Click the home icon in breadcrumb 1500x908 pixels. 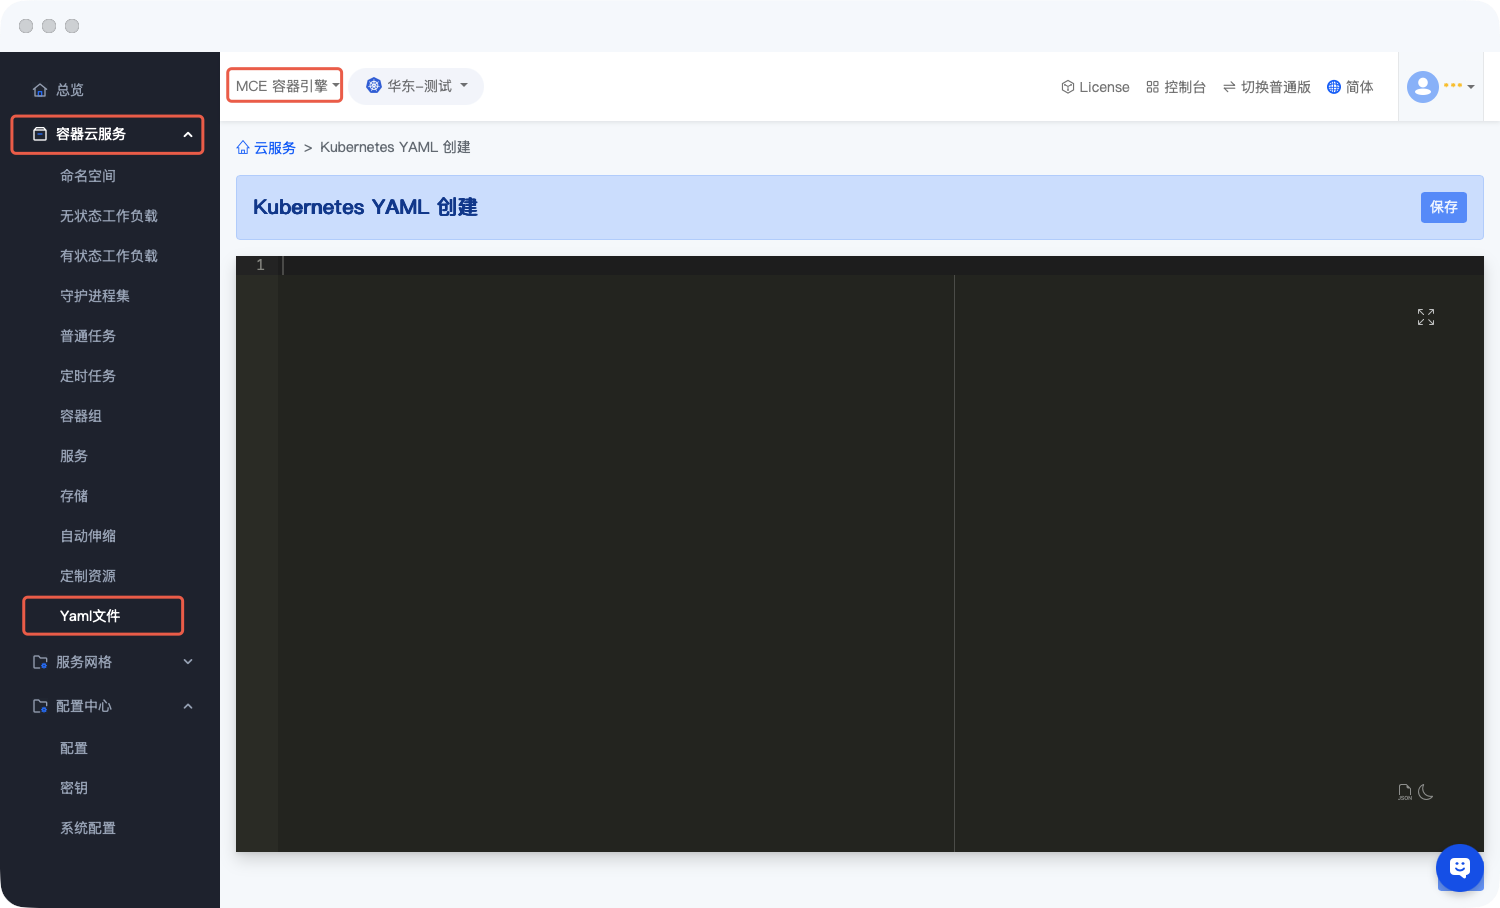click(x=243, y=148)
